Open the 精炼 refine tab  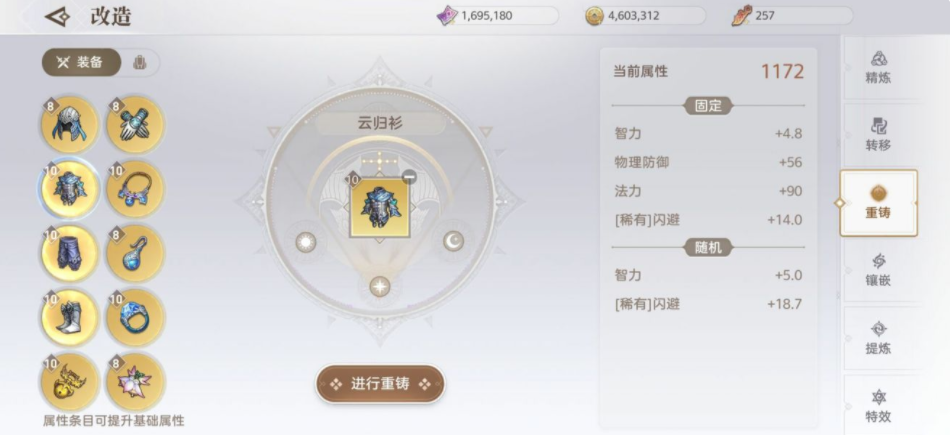[x=879, y=68]
